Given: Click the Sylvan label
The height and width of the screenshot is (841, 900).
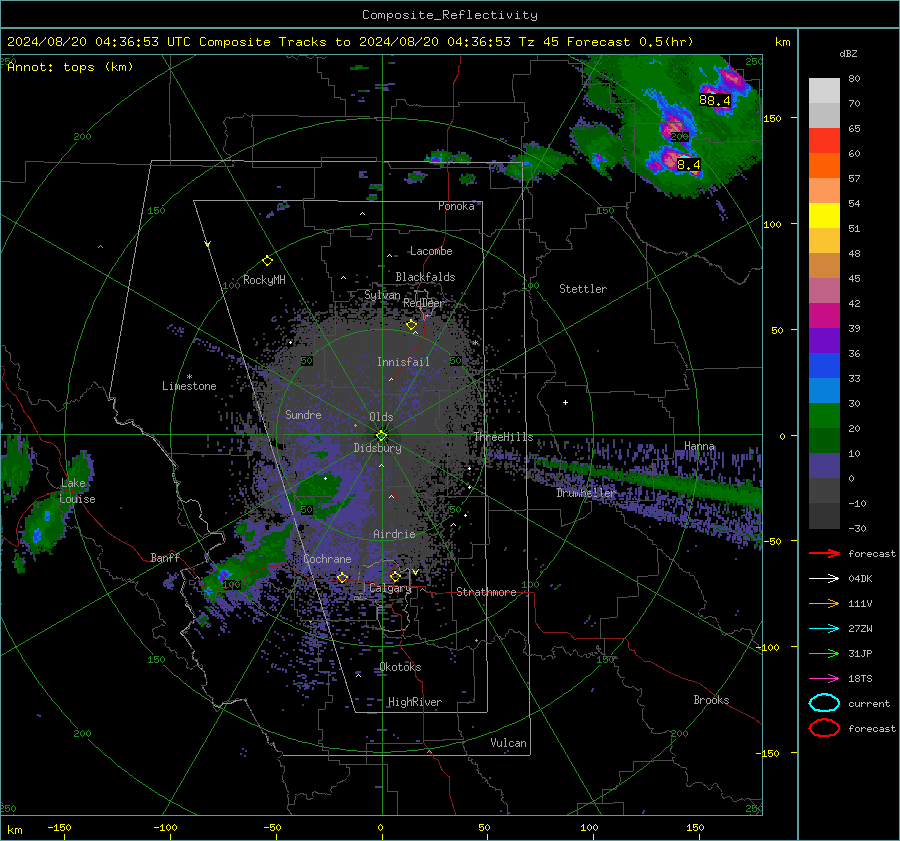Looking at the screenshot, I should click(382, 295).
